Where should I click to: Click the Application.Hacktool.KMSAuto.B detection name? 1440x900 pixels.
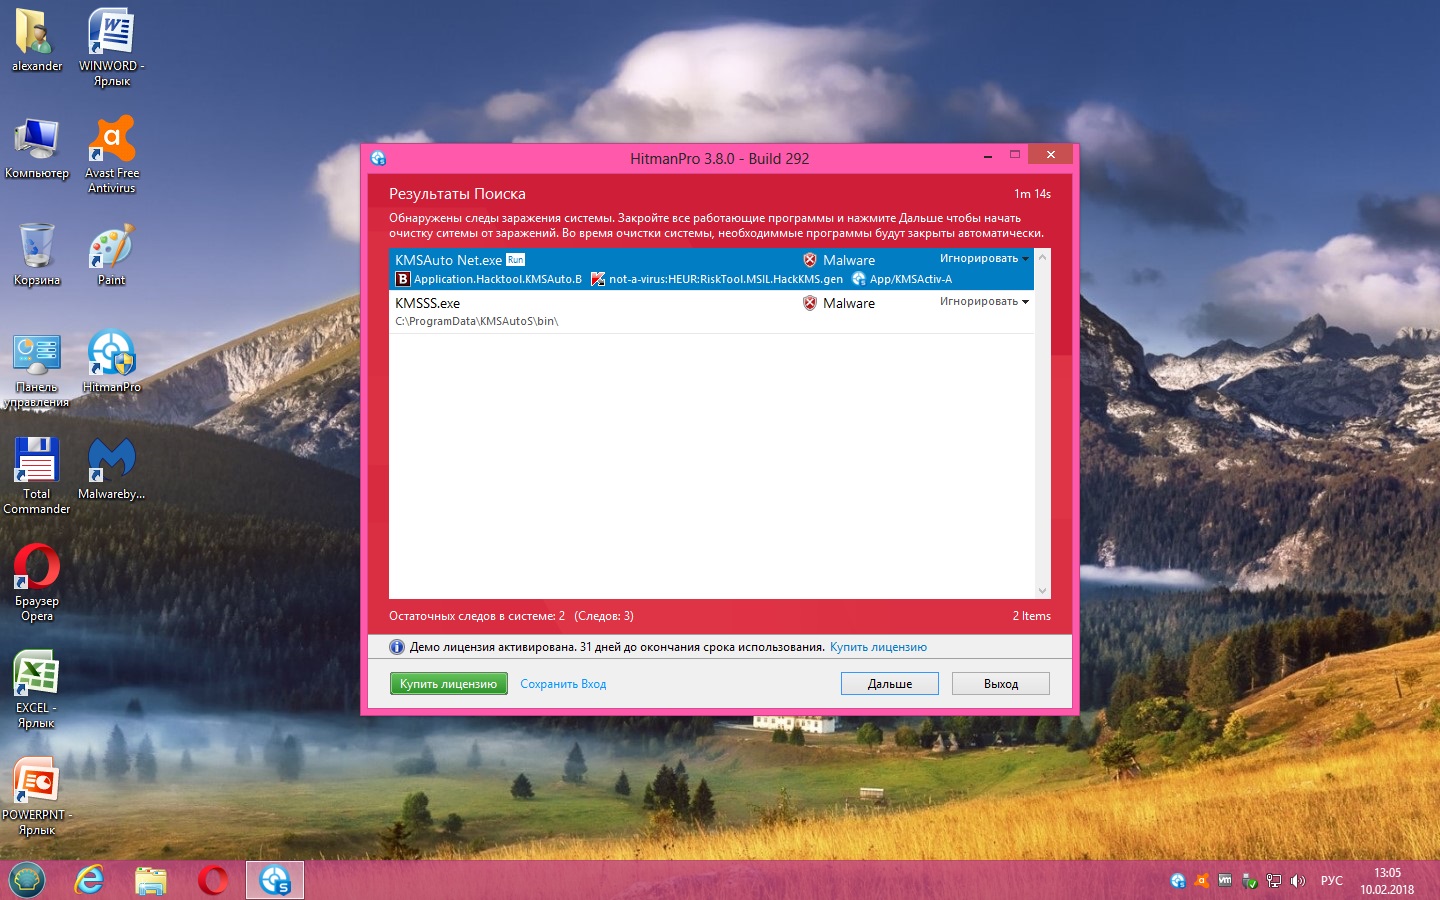tap(498, 279)
